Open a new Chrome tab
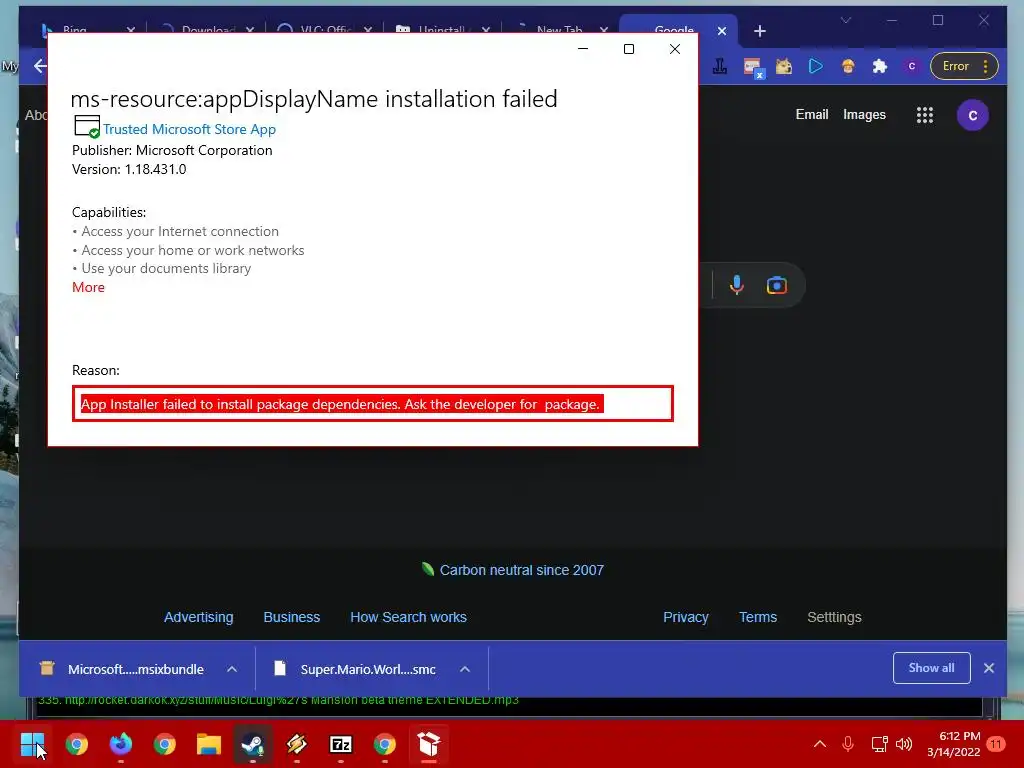 tap(760, 31)
